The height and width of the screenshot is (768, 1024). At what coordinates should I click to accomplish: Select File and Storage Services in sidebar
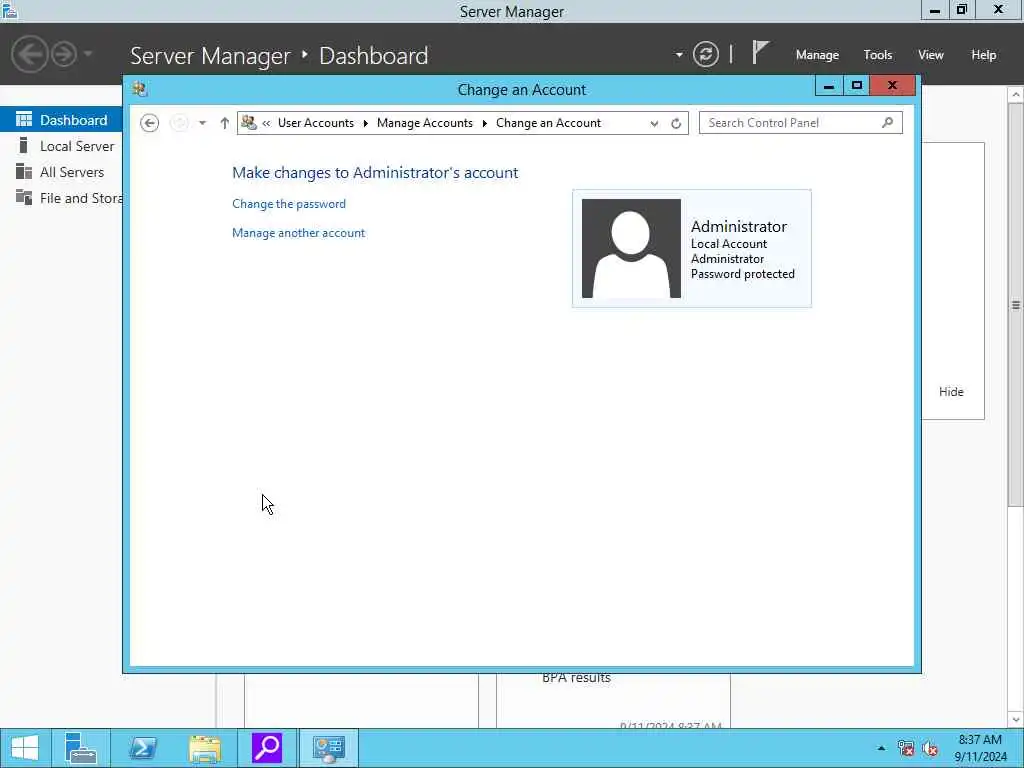click(61, 198)
